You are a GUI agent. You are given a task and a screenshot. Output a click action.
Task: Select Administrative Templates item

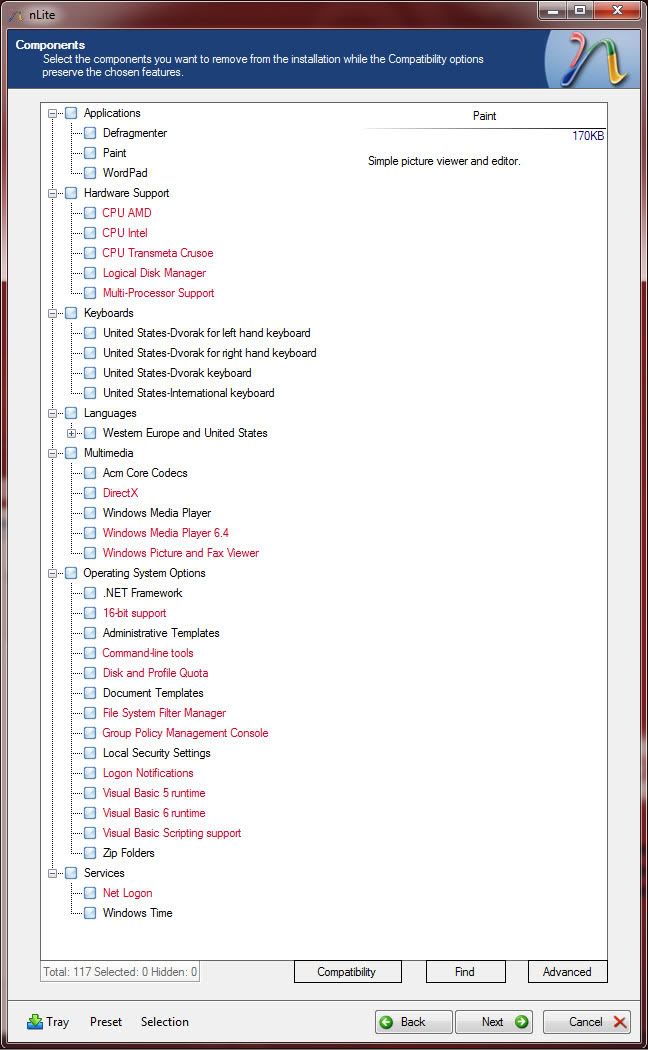pyautogui.click(x=161, y=633)
